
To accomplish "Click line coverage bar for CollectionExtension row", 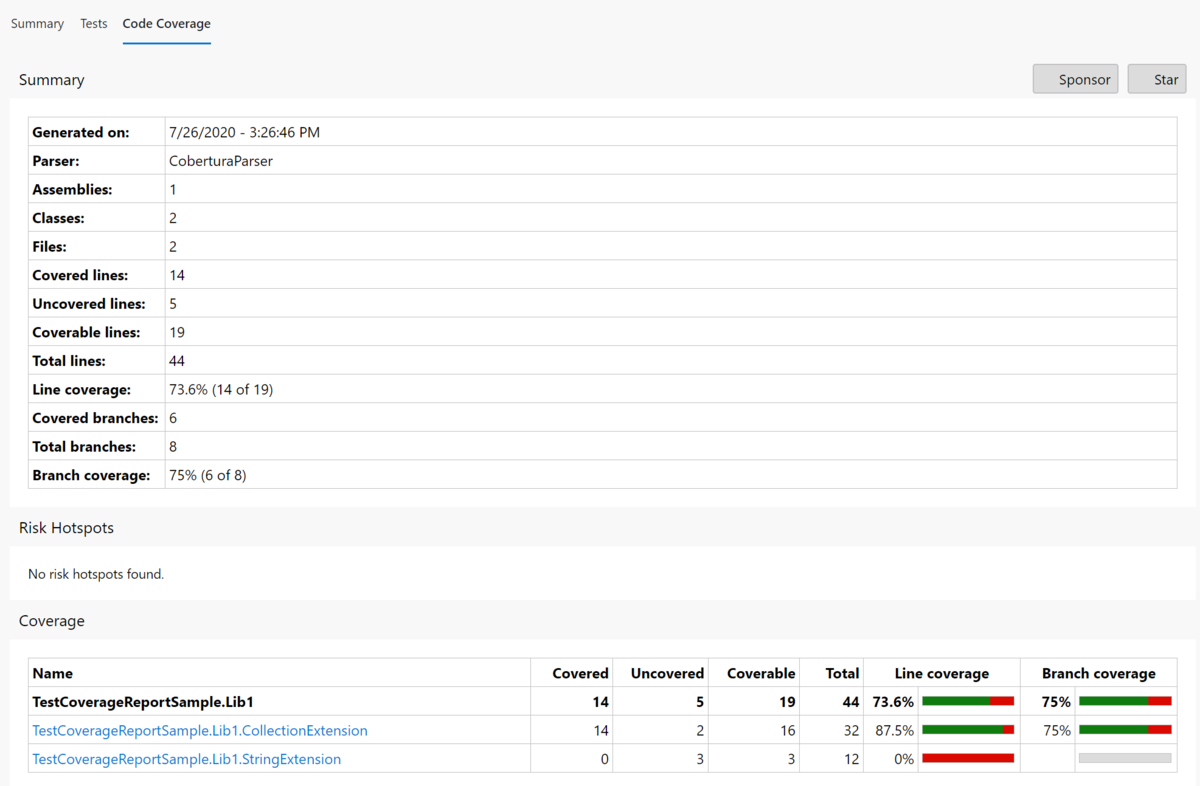I will [968, 731].
